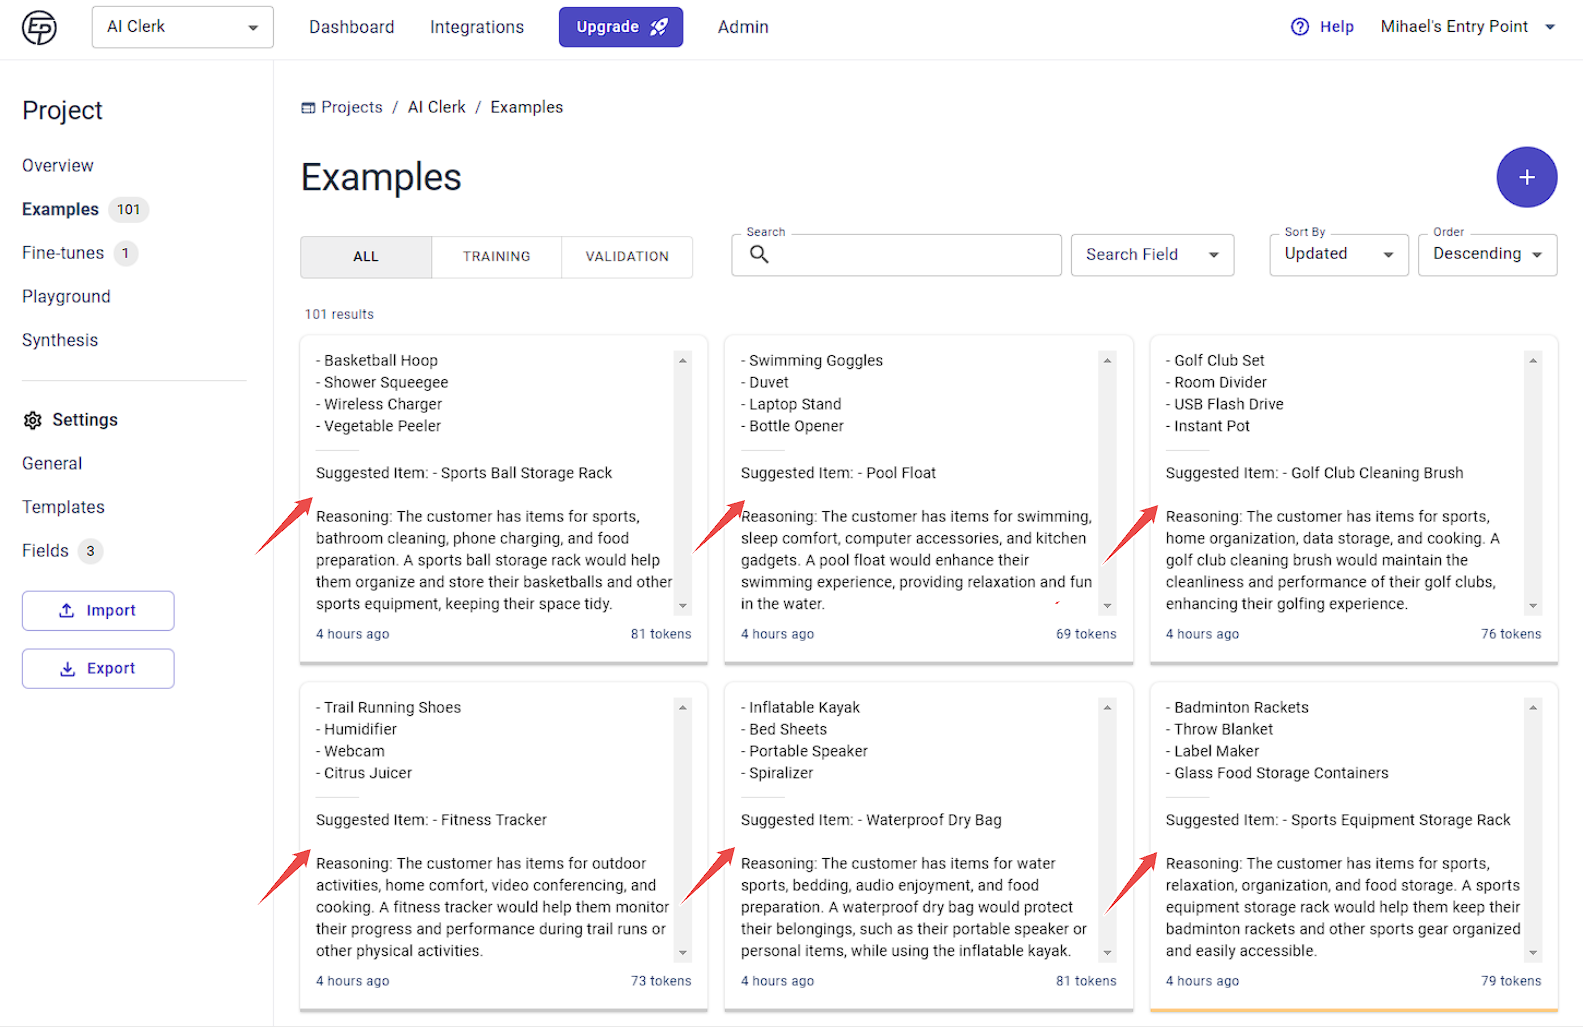Expand the Search Field dropdown
Image resolution: width=1583 pixels, height=1027 pixels.
1152,255
